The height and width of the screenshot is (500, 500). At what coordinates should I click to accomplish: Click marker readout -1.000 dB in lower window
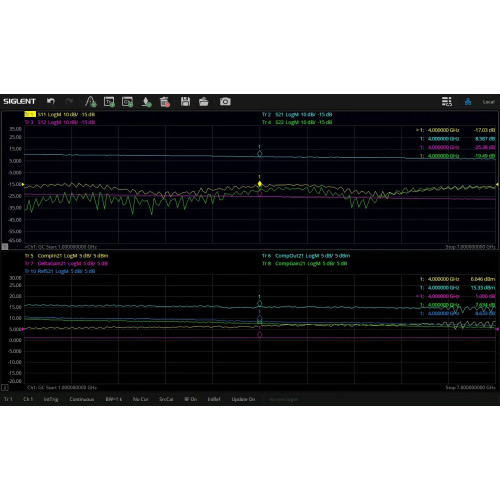click(485, 296)
